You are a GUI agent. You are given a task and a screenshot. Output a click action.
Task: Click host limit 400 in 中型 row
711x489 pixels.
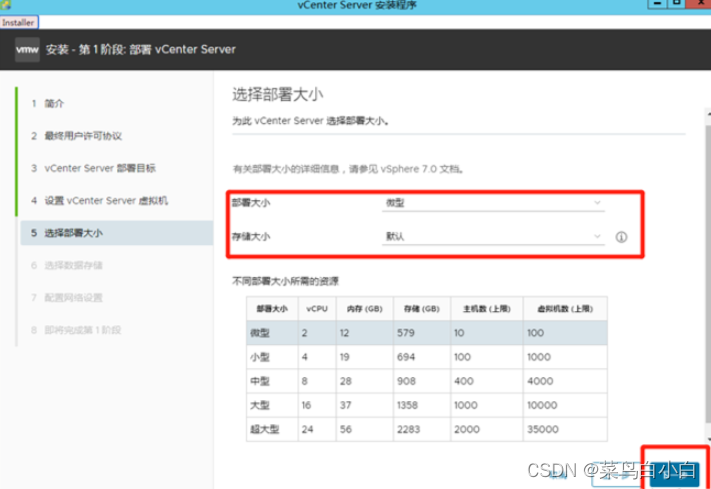point(464,381)
